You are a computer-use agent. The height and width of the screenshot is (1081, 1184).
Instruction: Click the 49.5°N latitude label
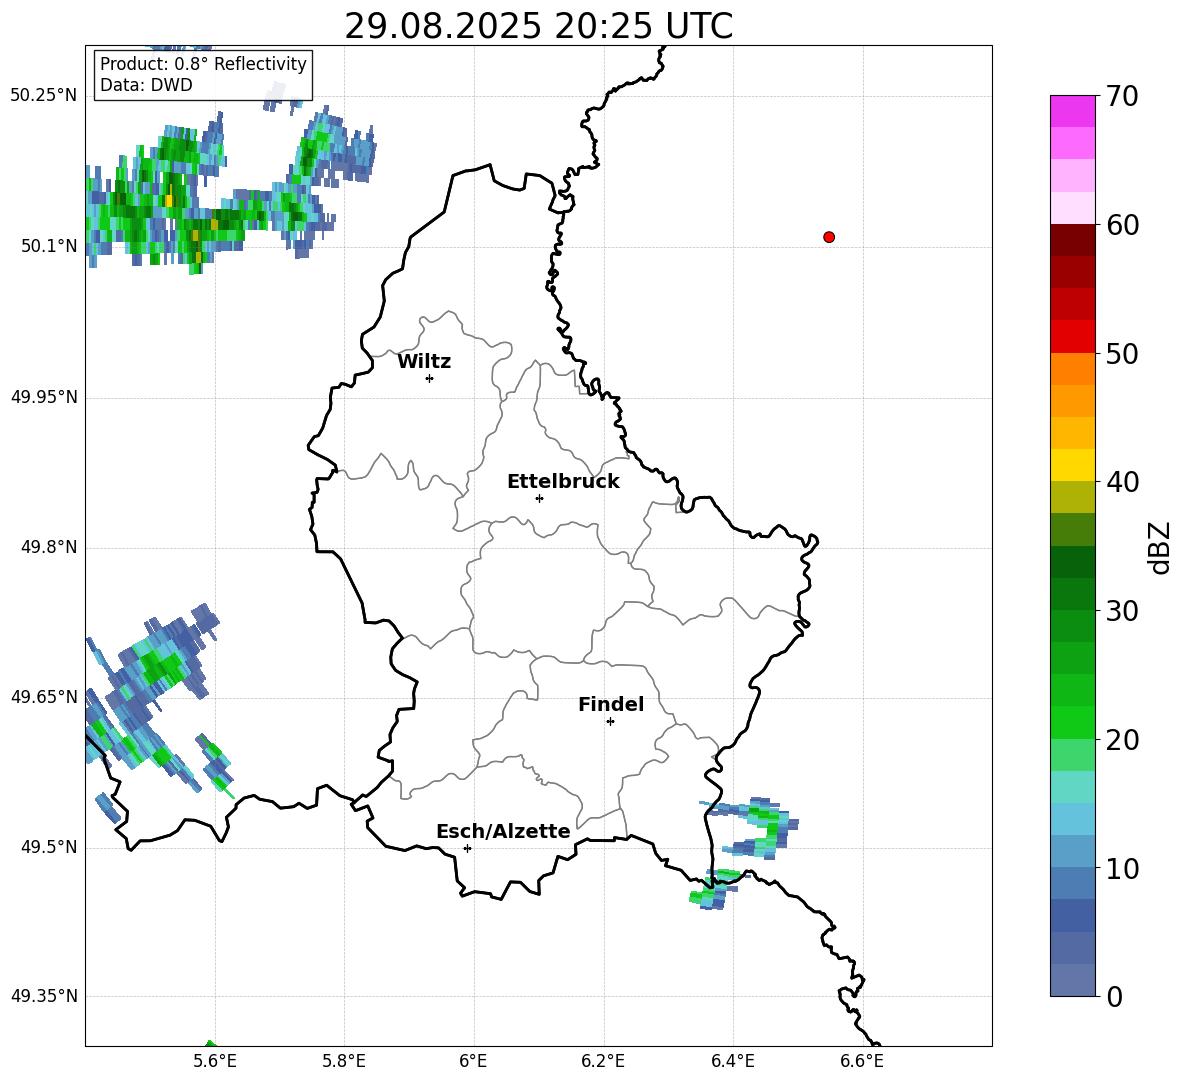click(49, 847)
